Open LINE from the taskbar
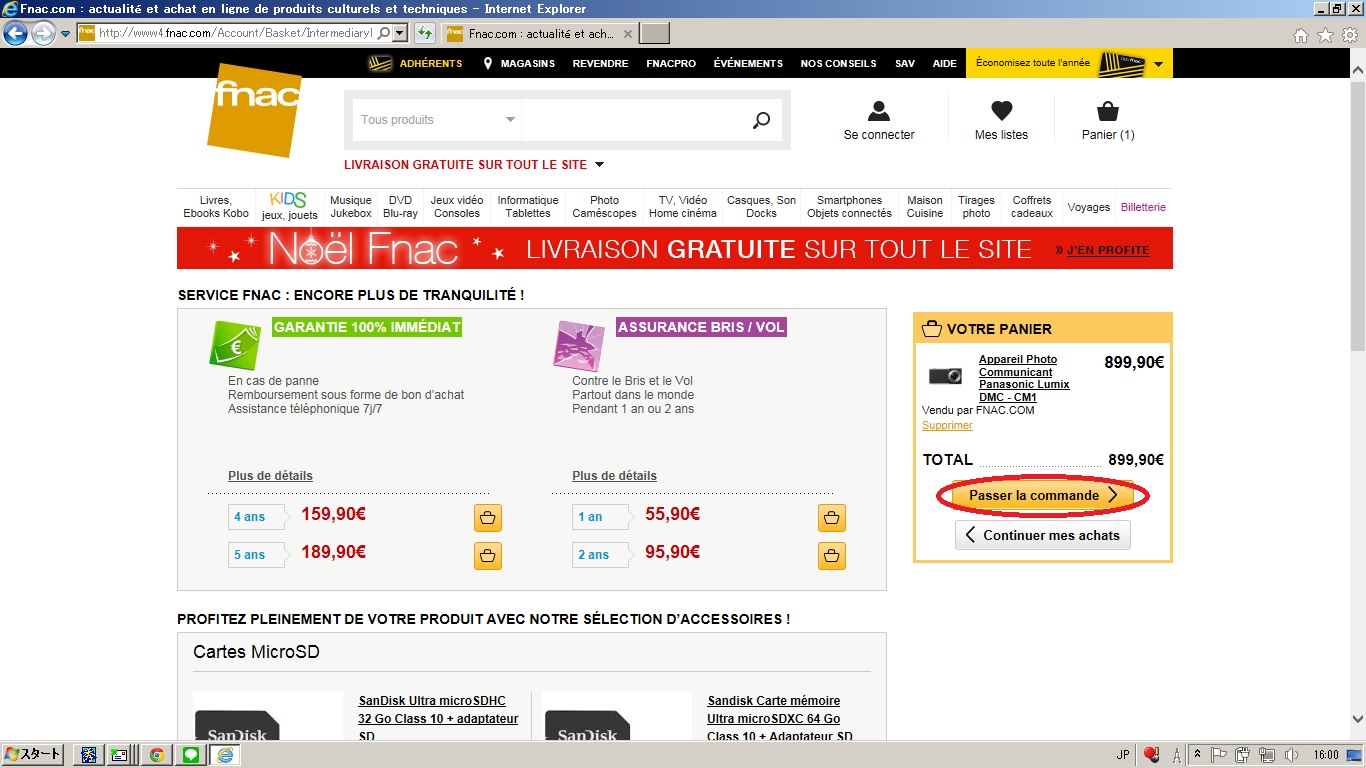The height and width of the screenshot is (768, 1366). click(x=190, y=755)
